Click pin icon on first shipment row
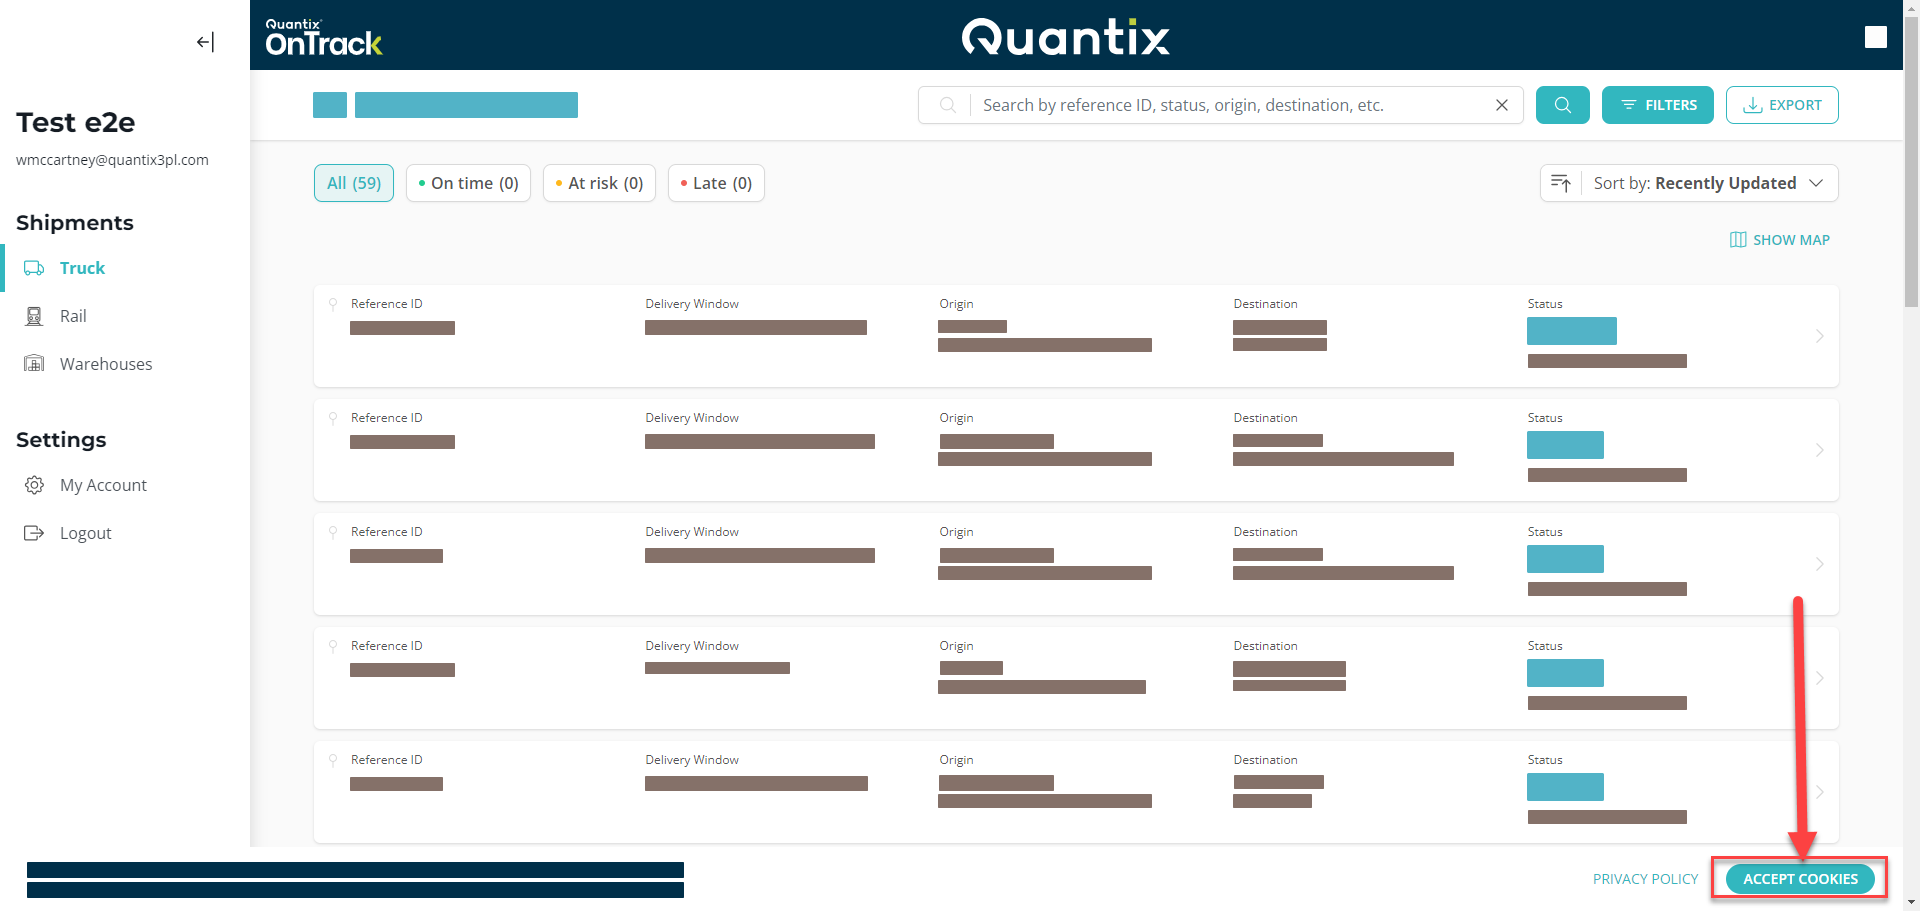 tap(333, 304)
